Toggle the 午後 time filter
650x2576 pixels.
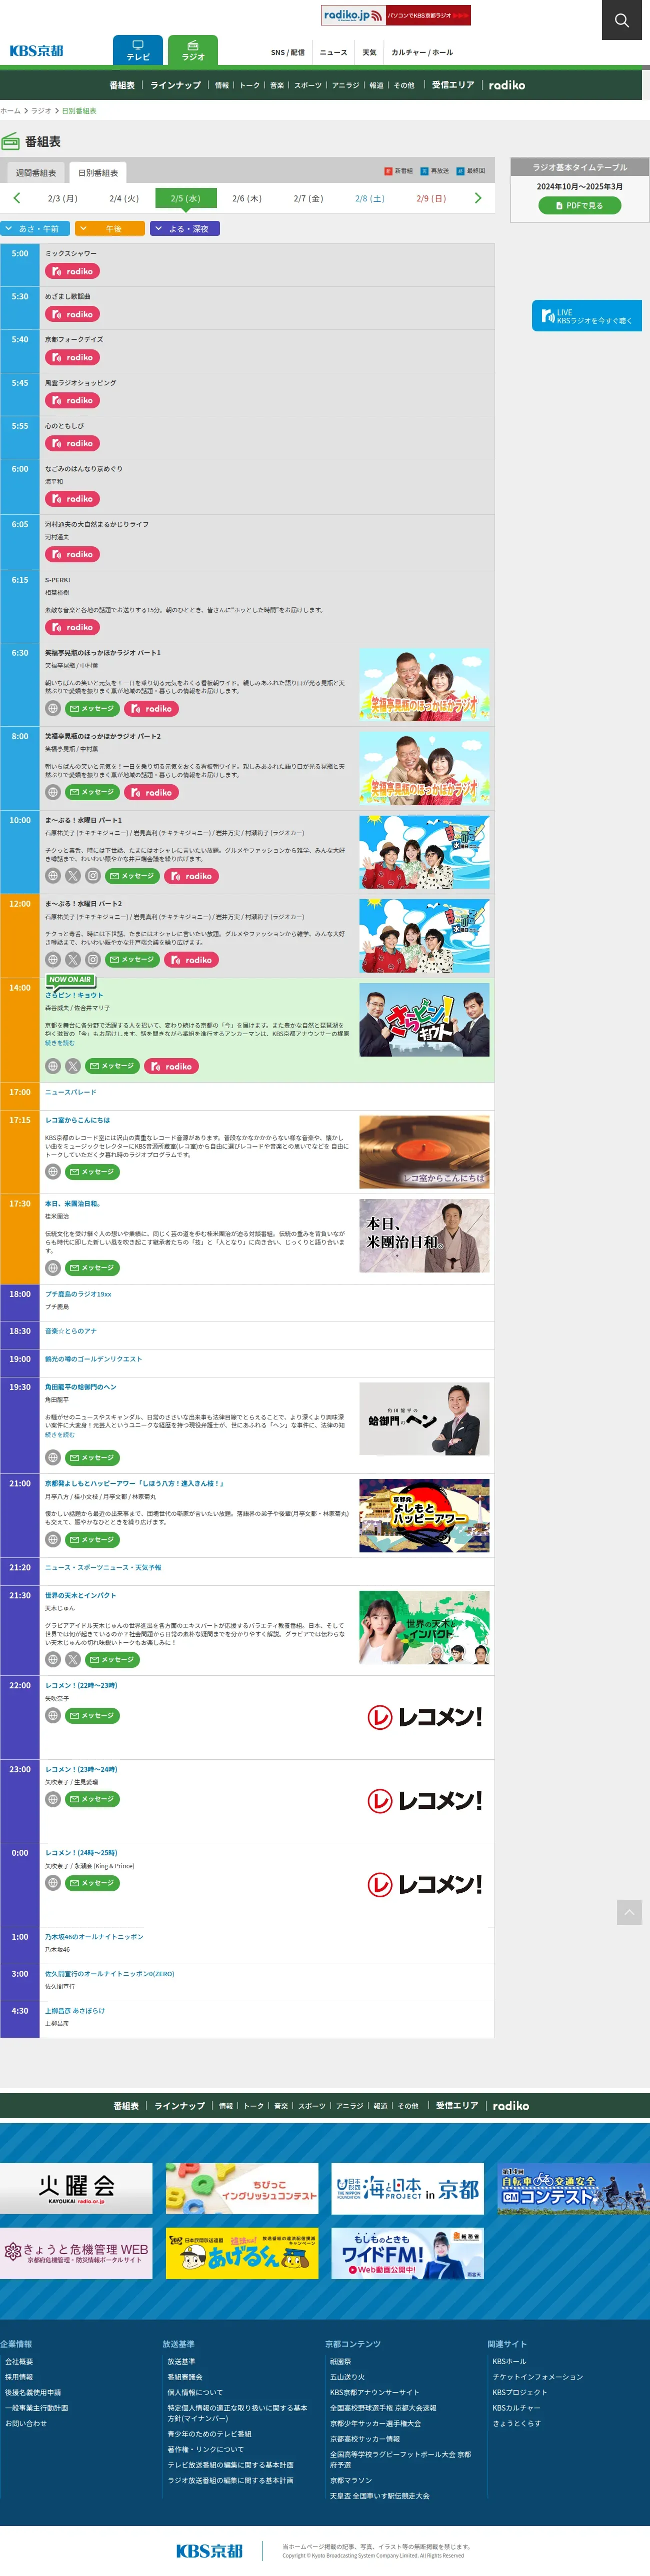pyautogui.click(x=110, y=229)
